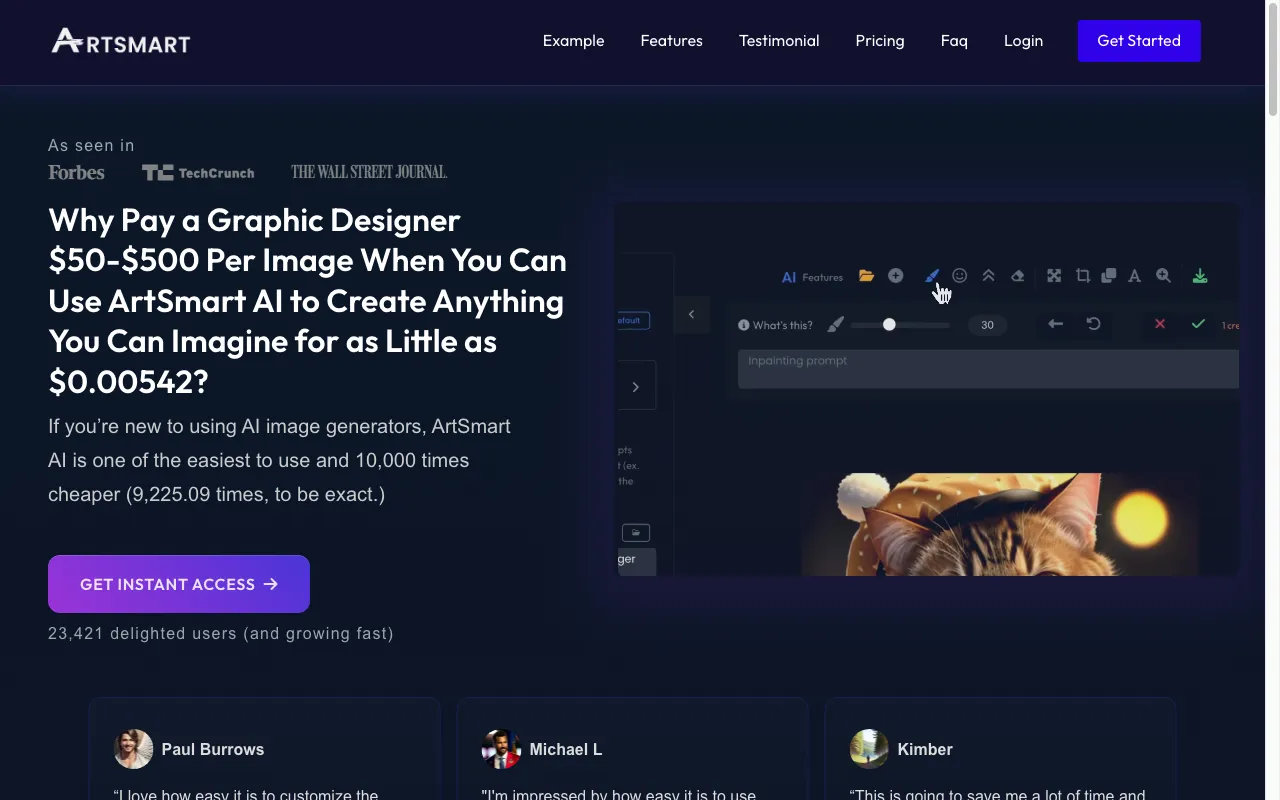This screenshot has height=800, width=1280.
Task: Click the cat image preview
Action: 1000,524
